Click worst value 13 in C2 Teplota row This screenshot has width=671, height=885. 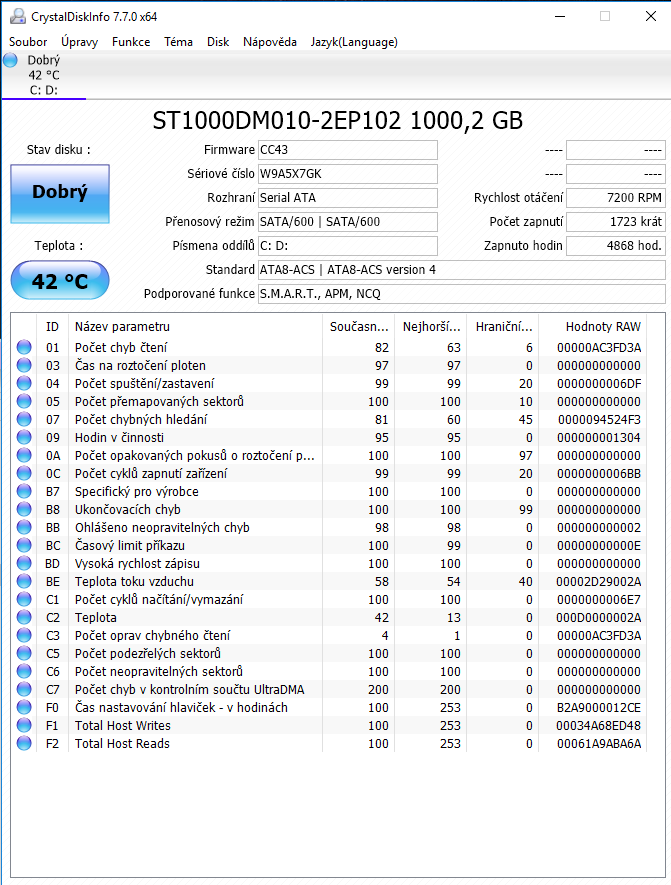click(x=454, y=618)
